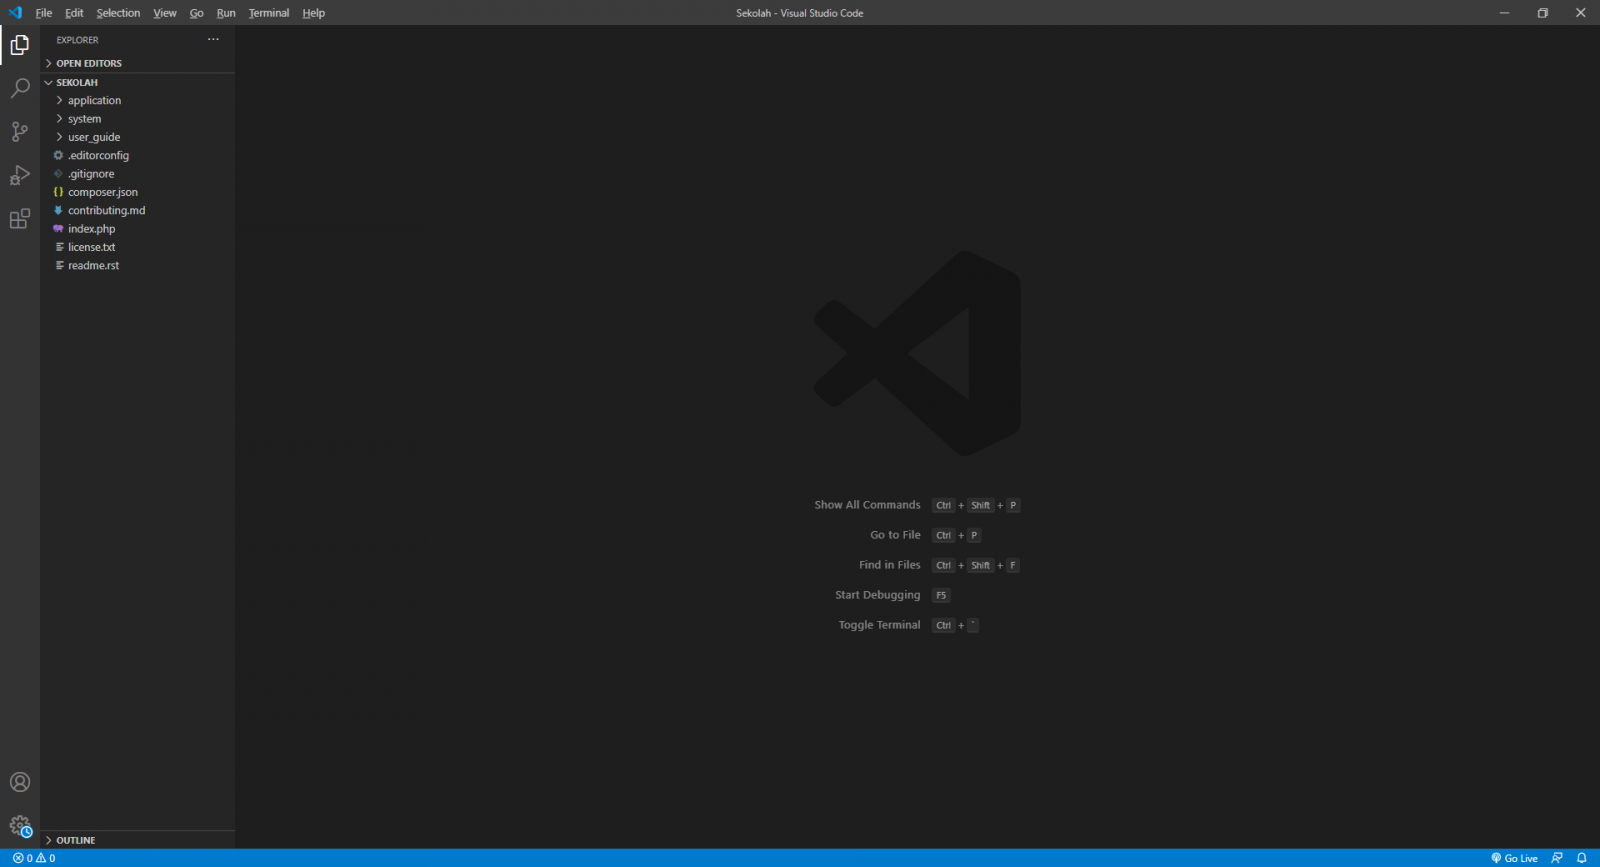Open the Search view in activity bar

pos(20,89)
